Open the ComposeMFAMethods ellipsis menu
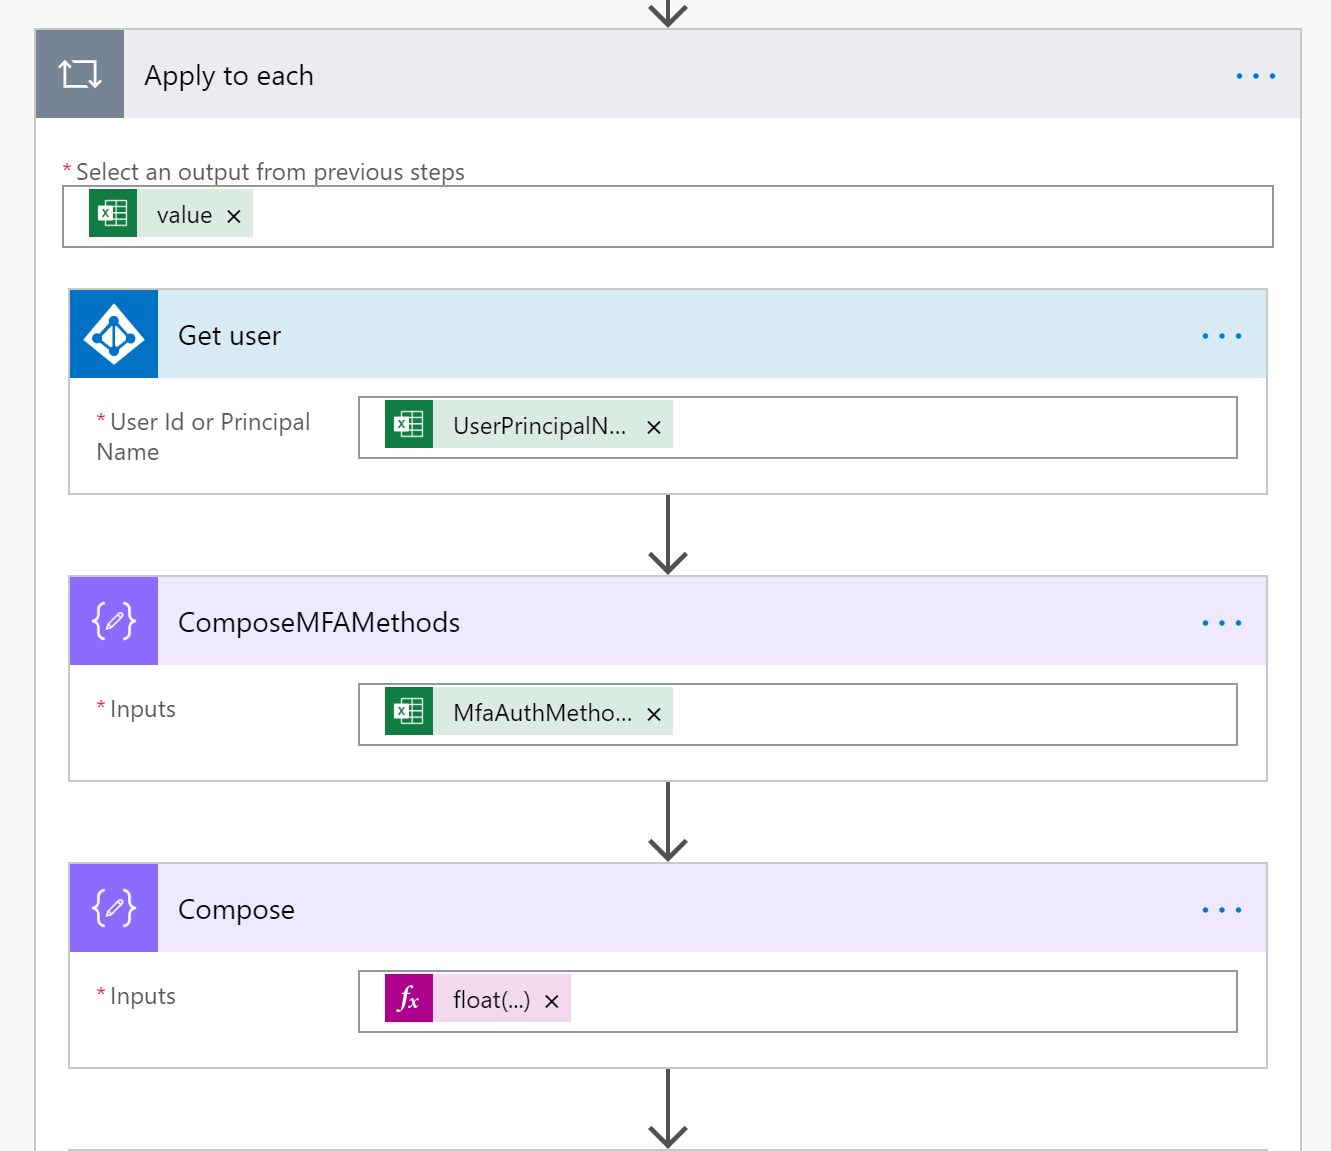Viewport: 1331px width, 1151px height. tap(1221, 623)
